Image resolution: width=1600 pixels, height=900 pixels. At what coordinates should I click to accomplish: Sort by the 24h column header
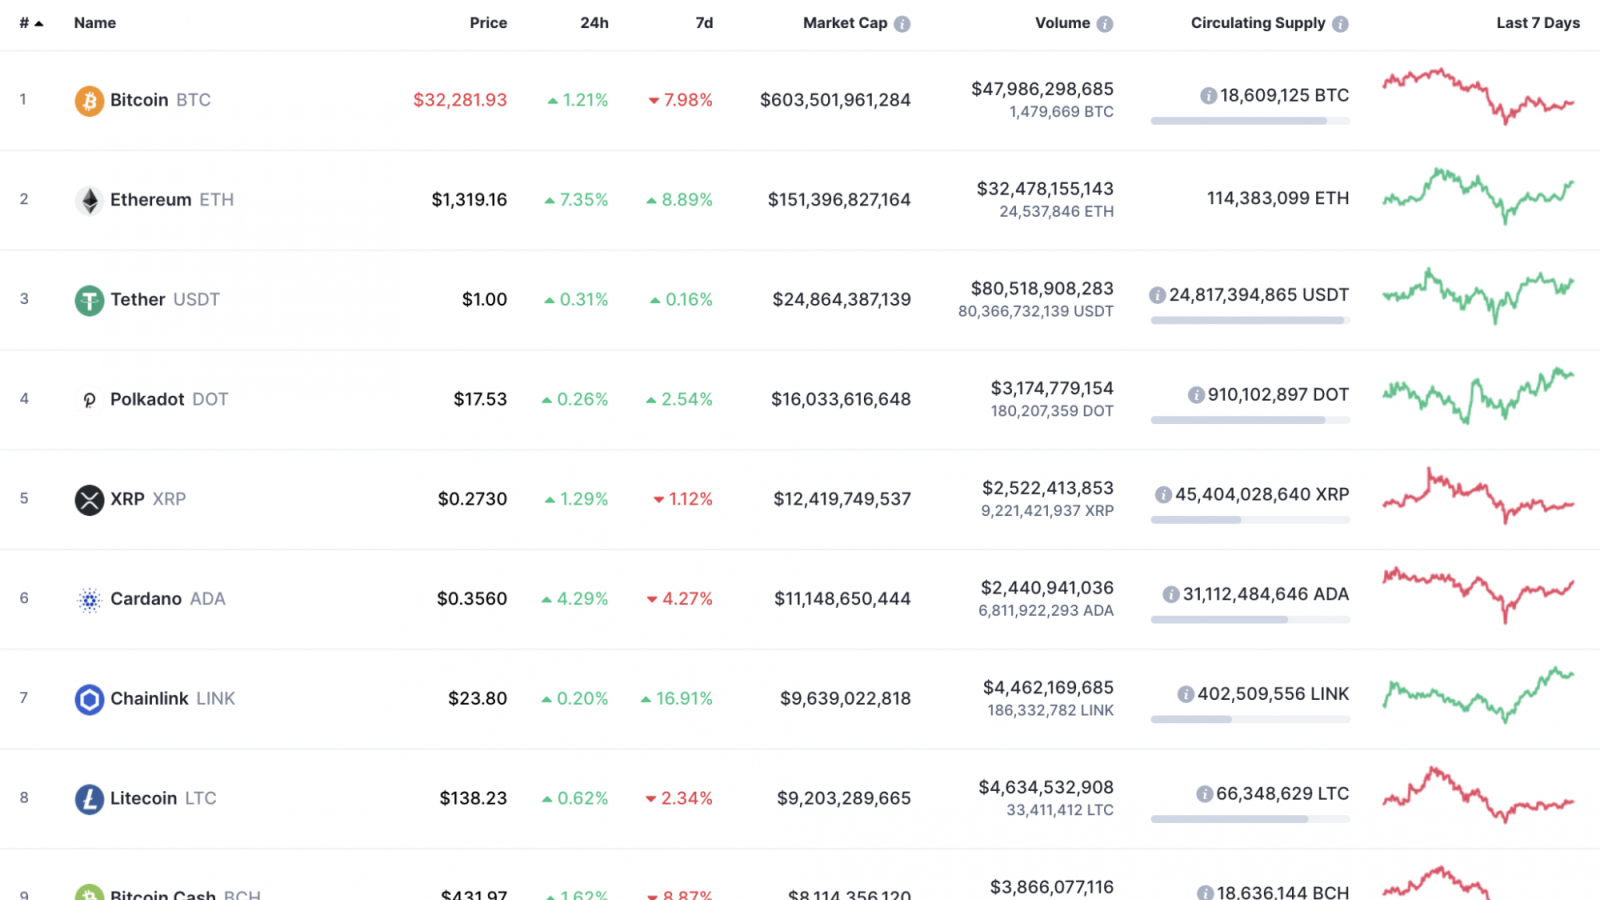click(x=594, y=23)
